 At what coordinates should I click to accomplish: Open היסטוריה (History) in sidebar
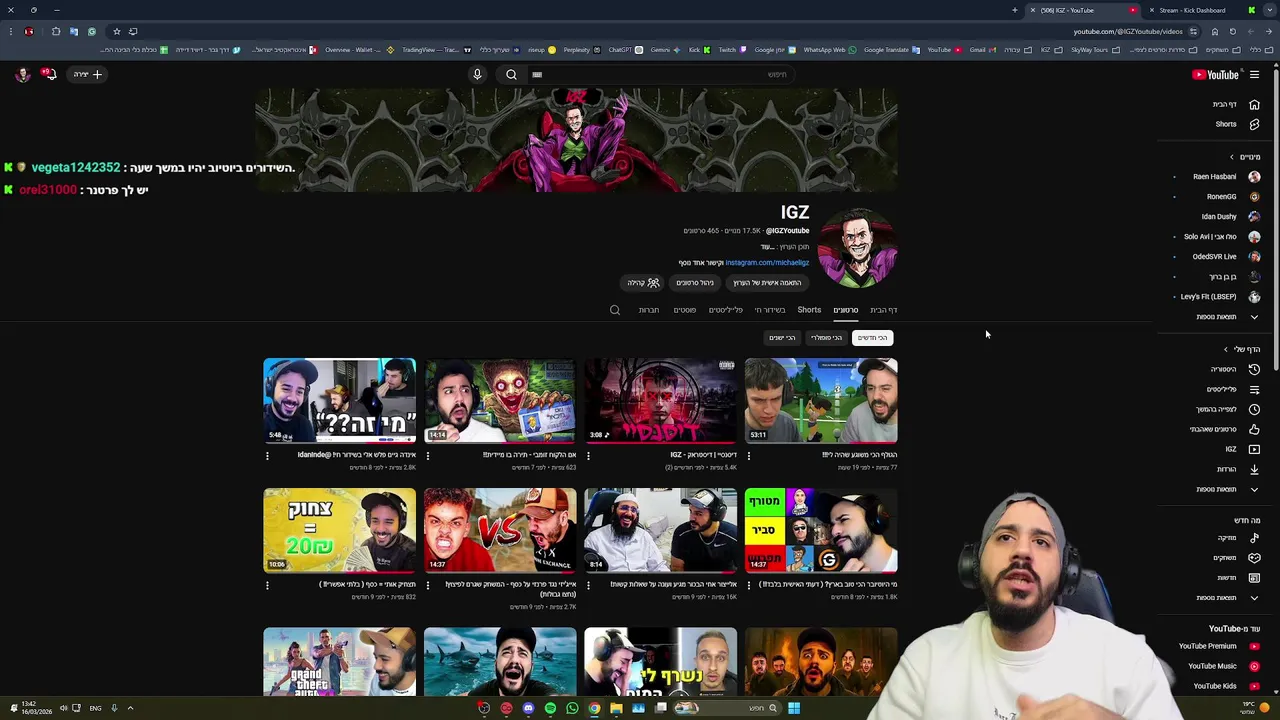(x=1237, y=369)
